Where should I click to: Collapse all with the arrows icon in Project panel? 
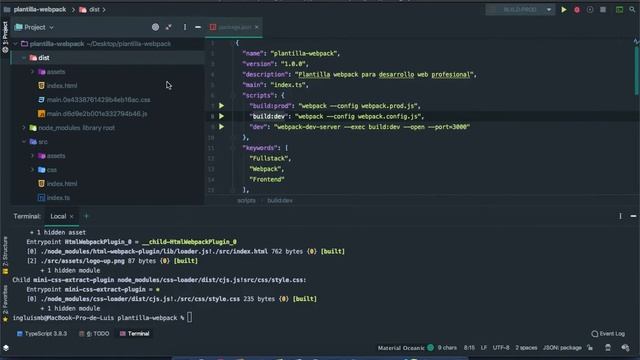tap(169, 27)
